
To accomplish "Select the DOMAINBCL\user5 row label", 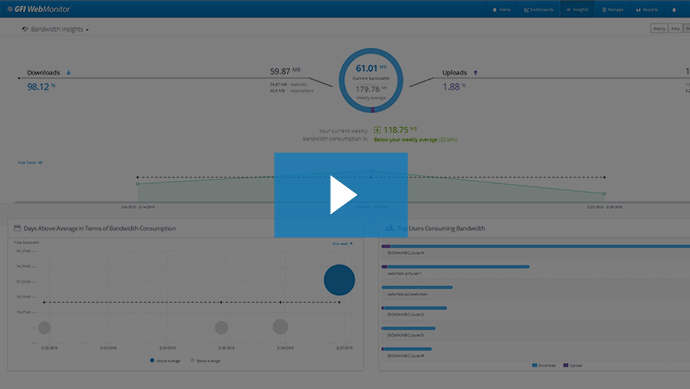I will coord(405,335).
